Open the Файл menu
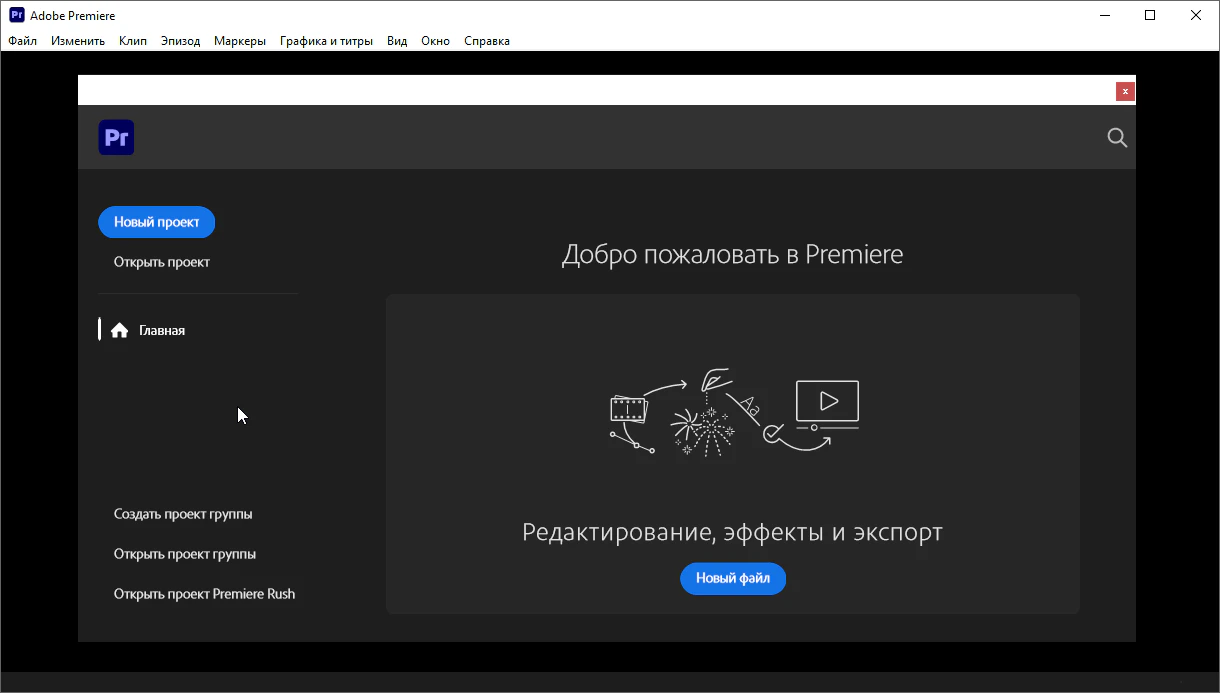 click(22, 41)
